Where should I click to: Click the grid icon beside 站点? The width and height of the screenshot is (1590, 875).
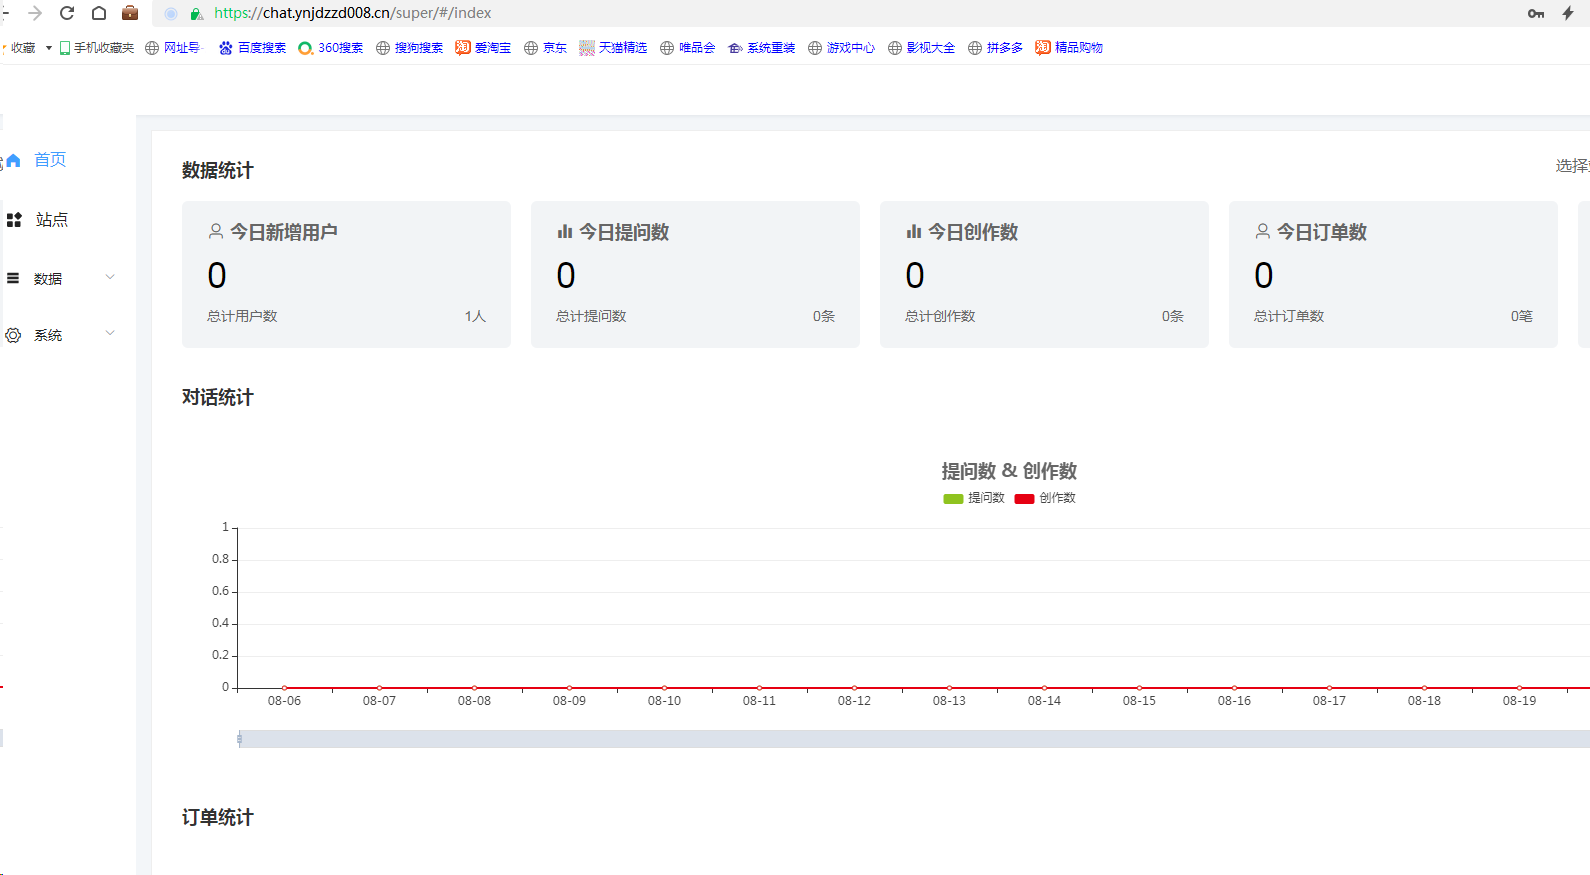point(14,220)
